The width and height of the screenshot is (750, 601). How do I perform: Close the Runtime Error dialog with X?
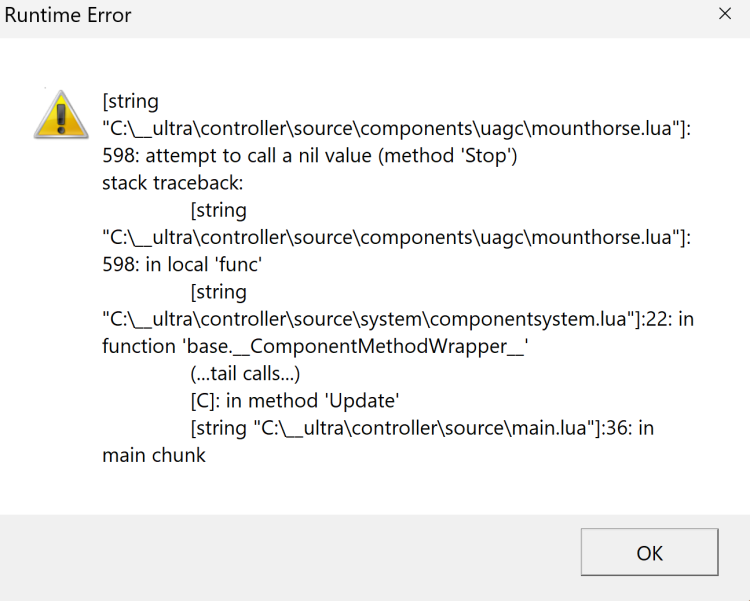click(x=725, y=15)
